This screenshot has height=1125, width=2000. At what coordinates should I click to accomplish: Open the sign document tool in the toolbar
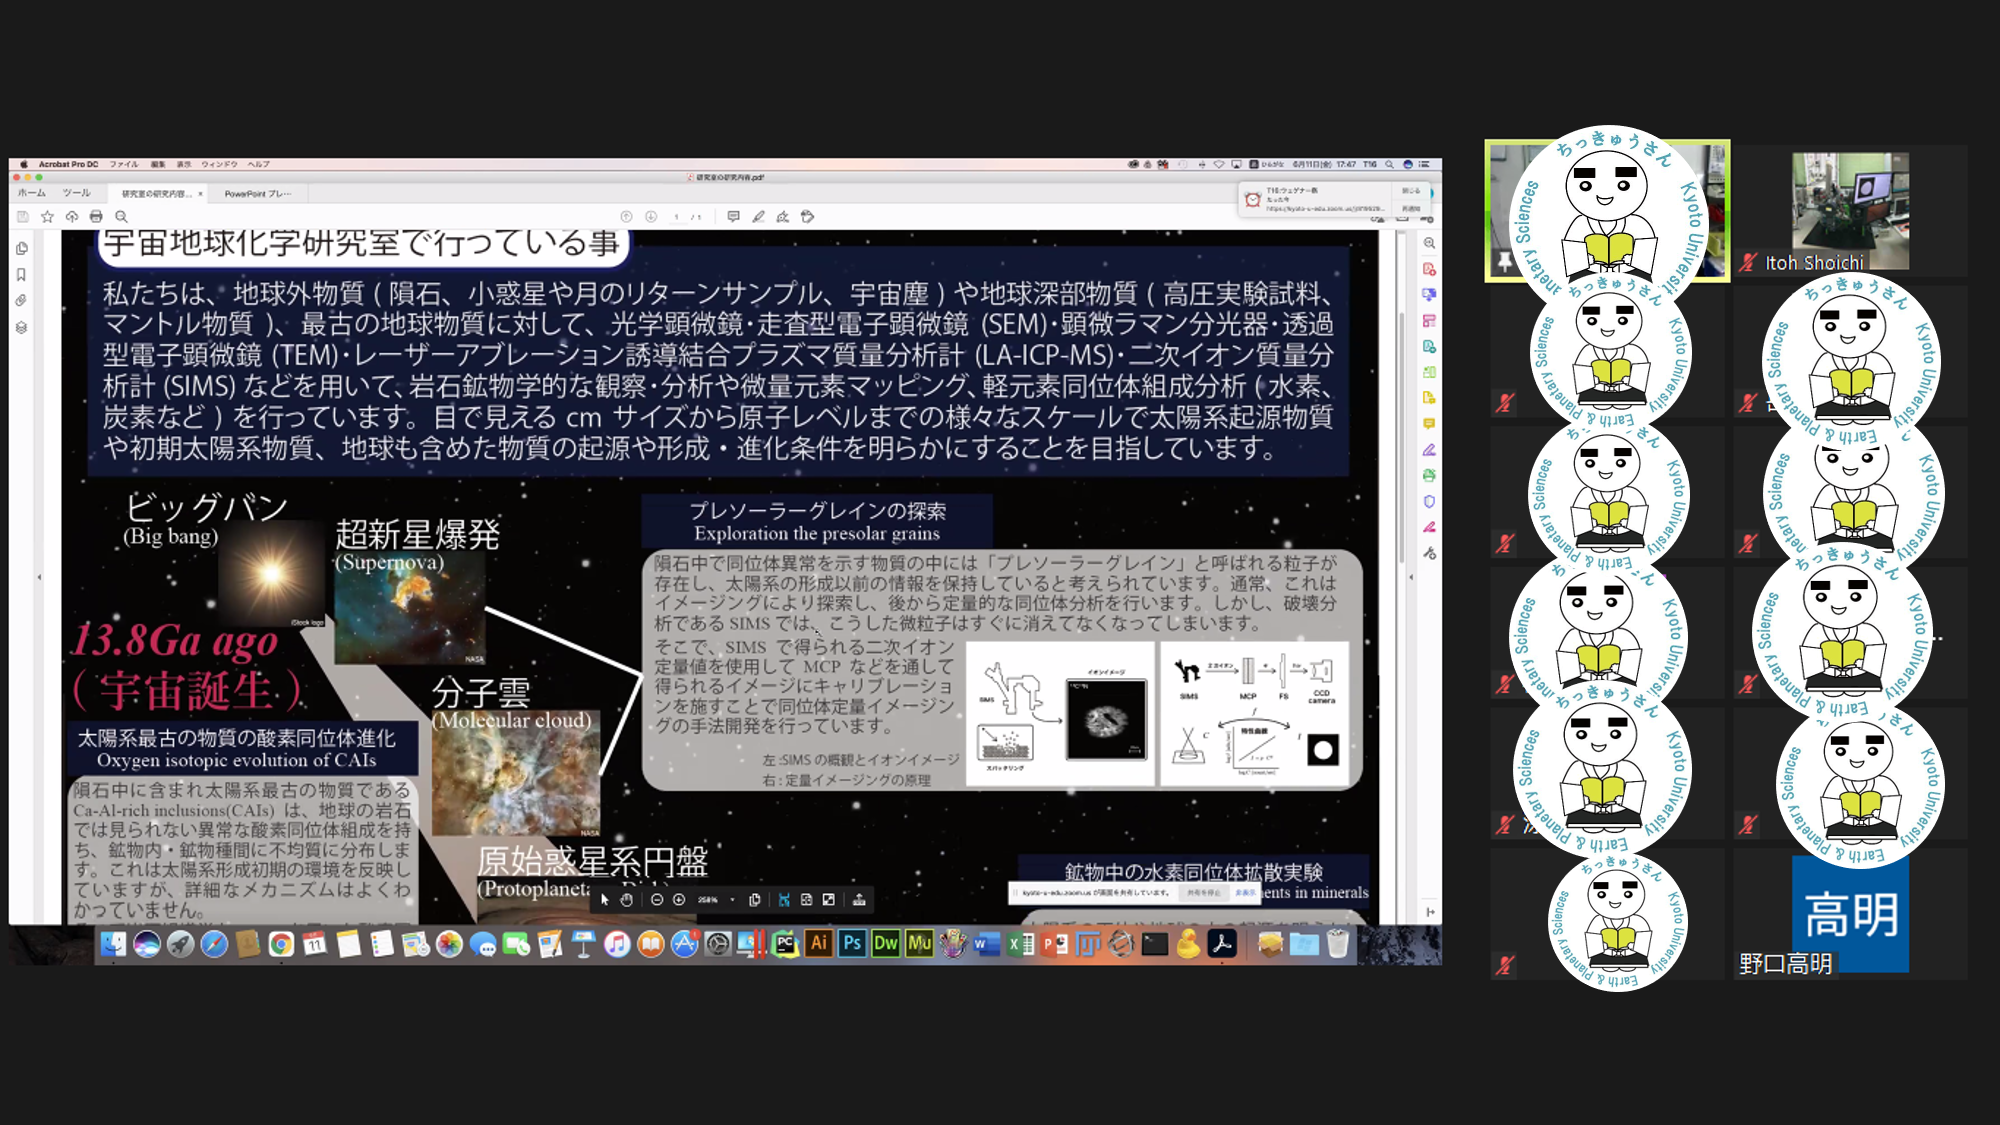782,216
